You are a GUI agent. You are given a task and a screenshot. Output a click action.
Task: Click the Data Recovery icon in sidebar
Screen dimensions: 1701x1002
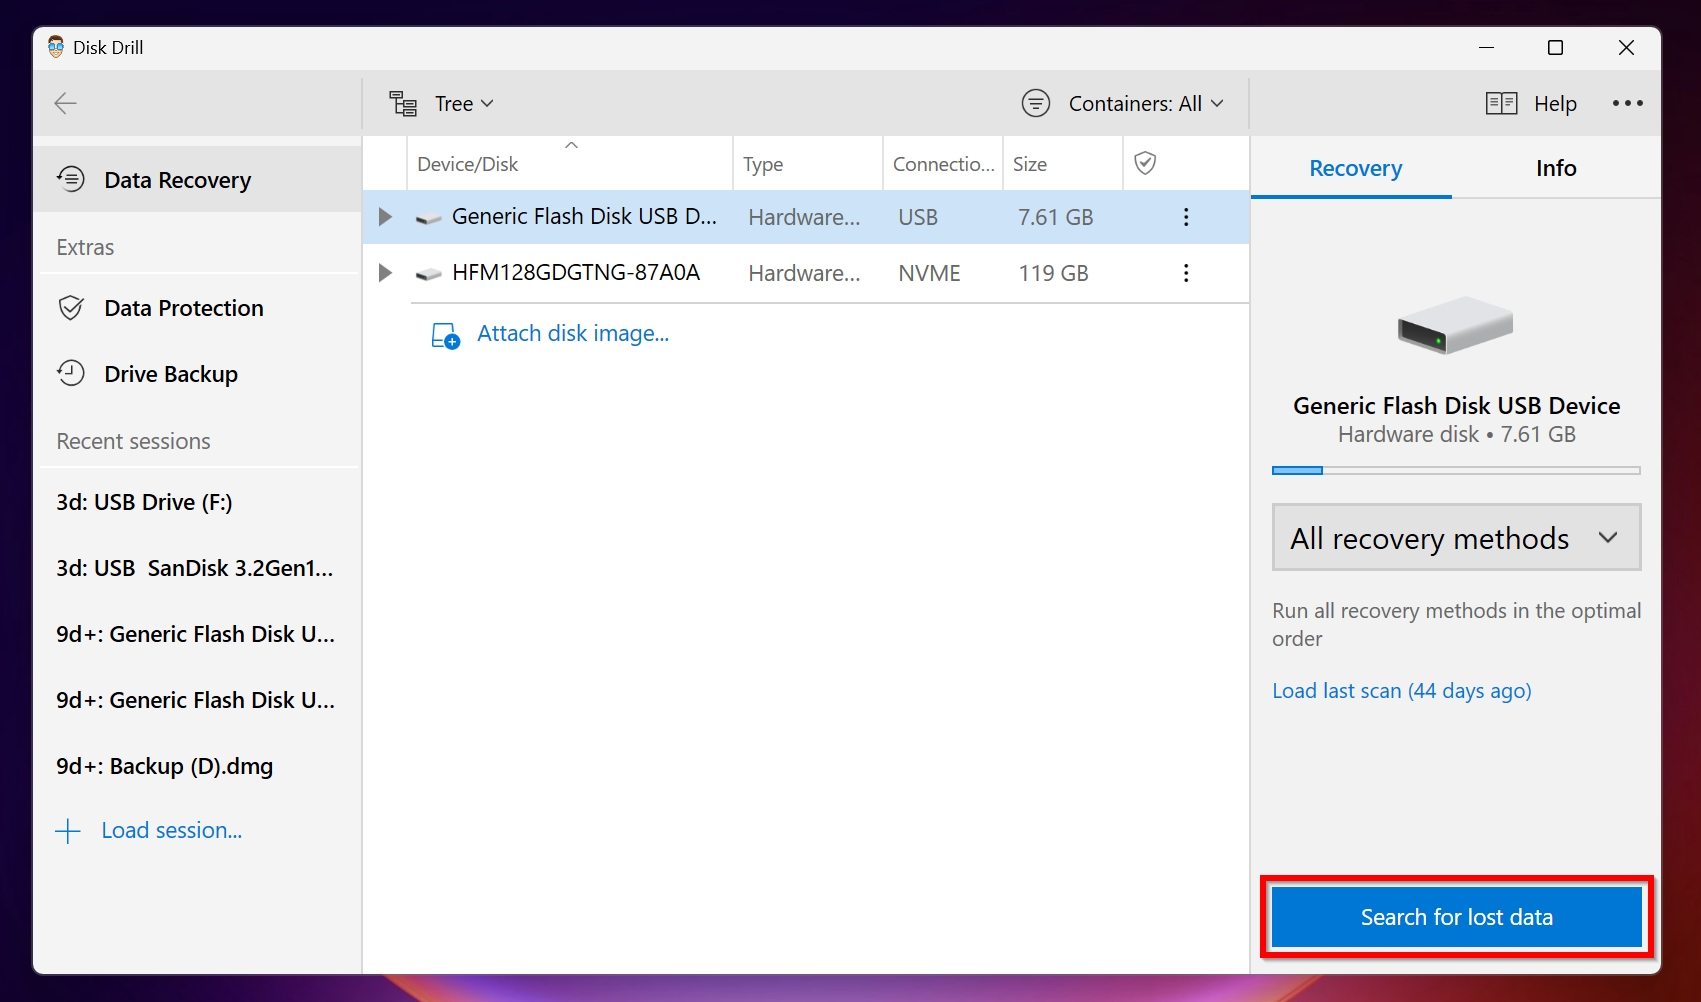71,179
